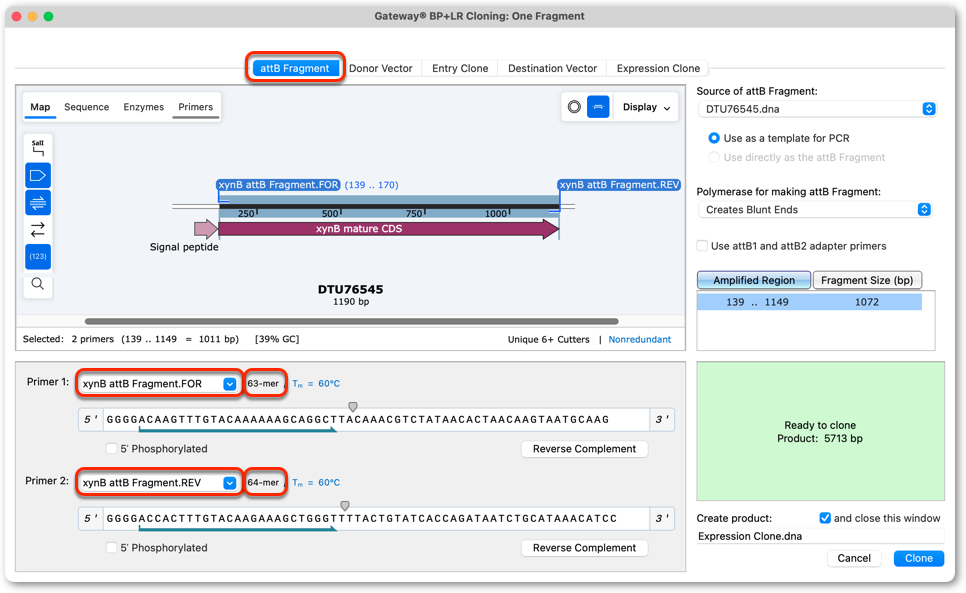
Task: Uncheck 'and close this window' checkbox
Action: coord(825,518)
